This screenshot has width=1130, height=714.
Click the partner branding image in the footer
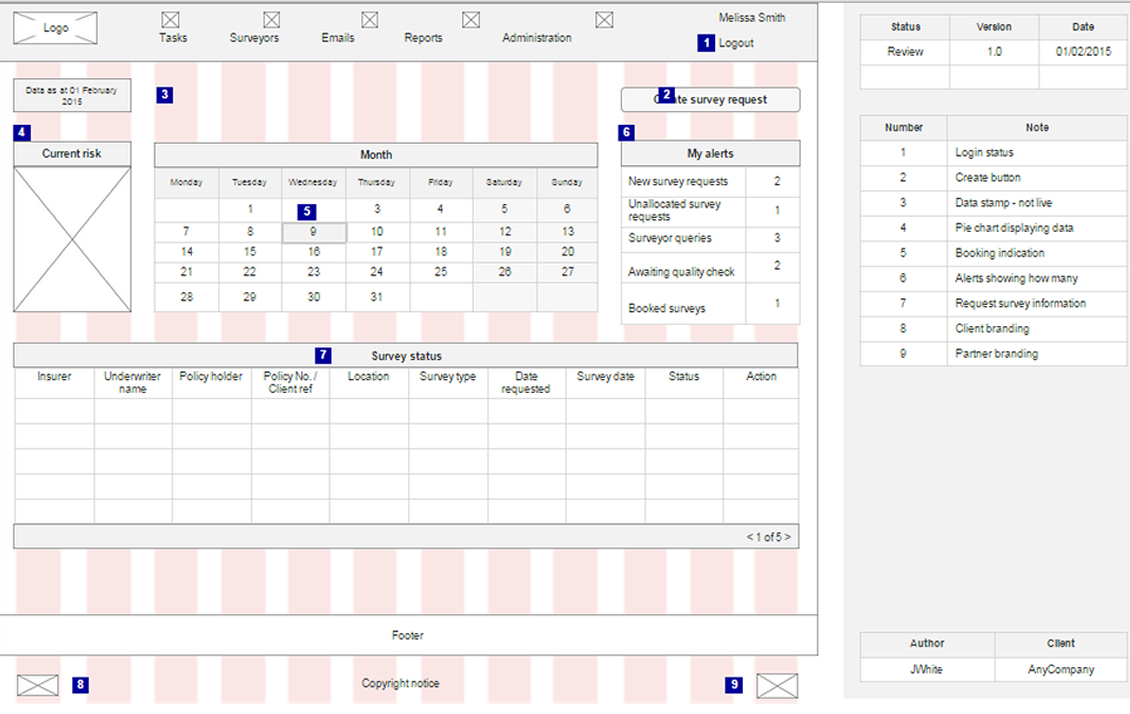click(777, 685)
